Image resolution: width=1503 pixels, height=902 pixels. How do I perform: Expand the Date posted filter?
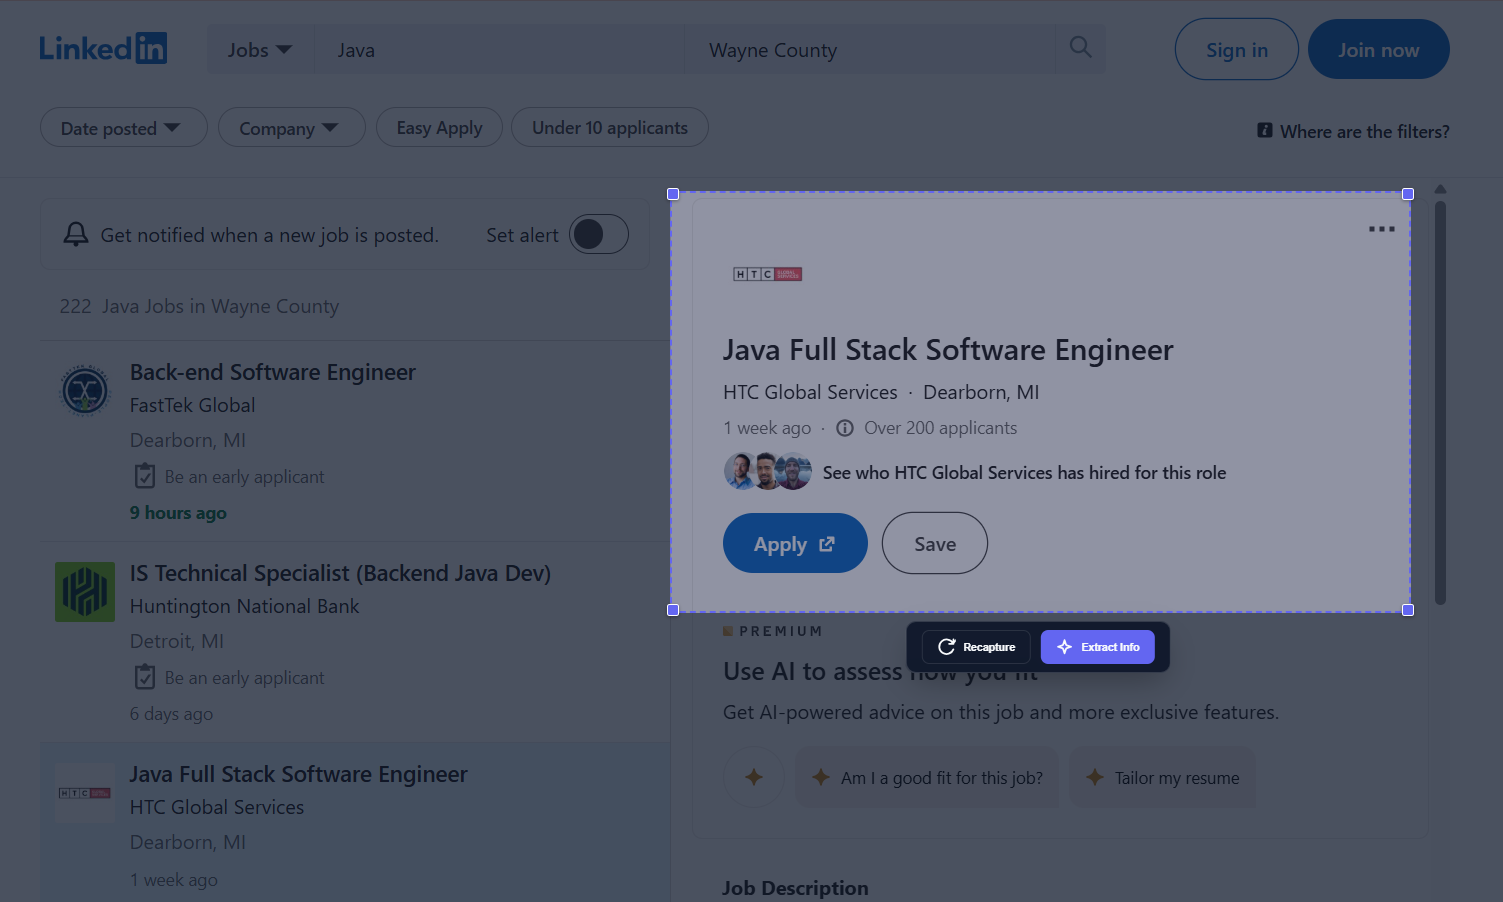(x=123, y=128)
